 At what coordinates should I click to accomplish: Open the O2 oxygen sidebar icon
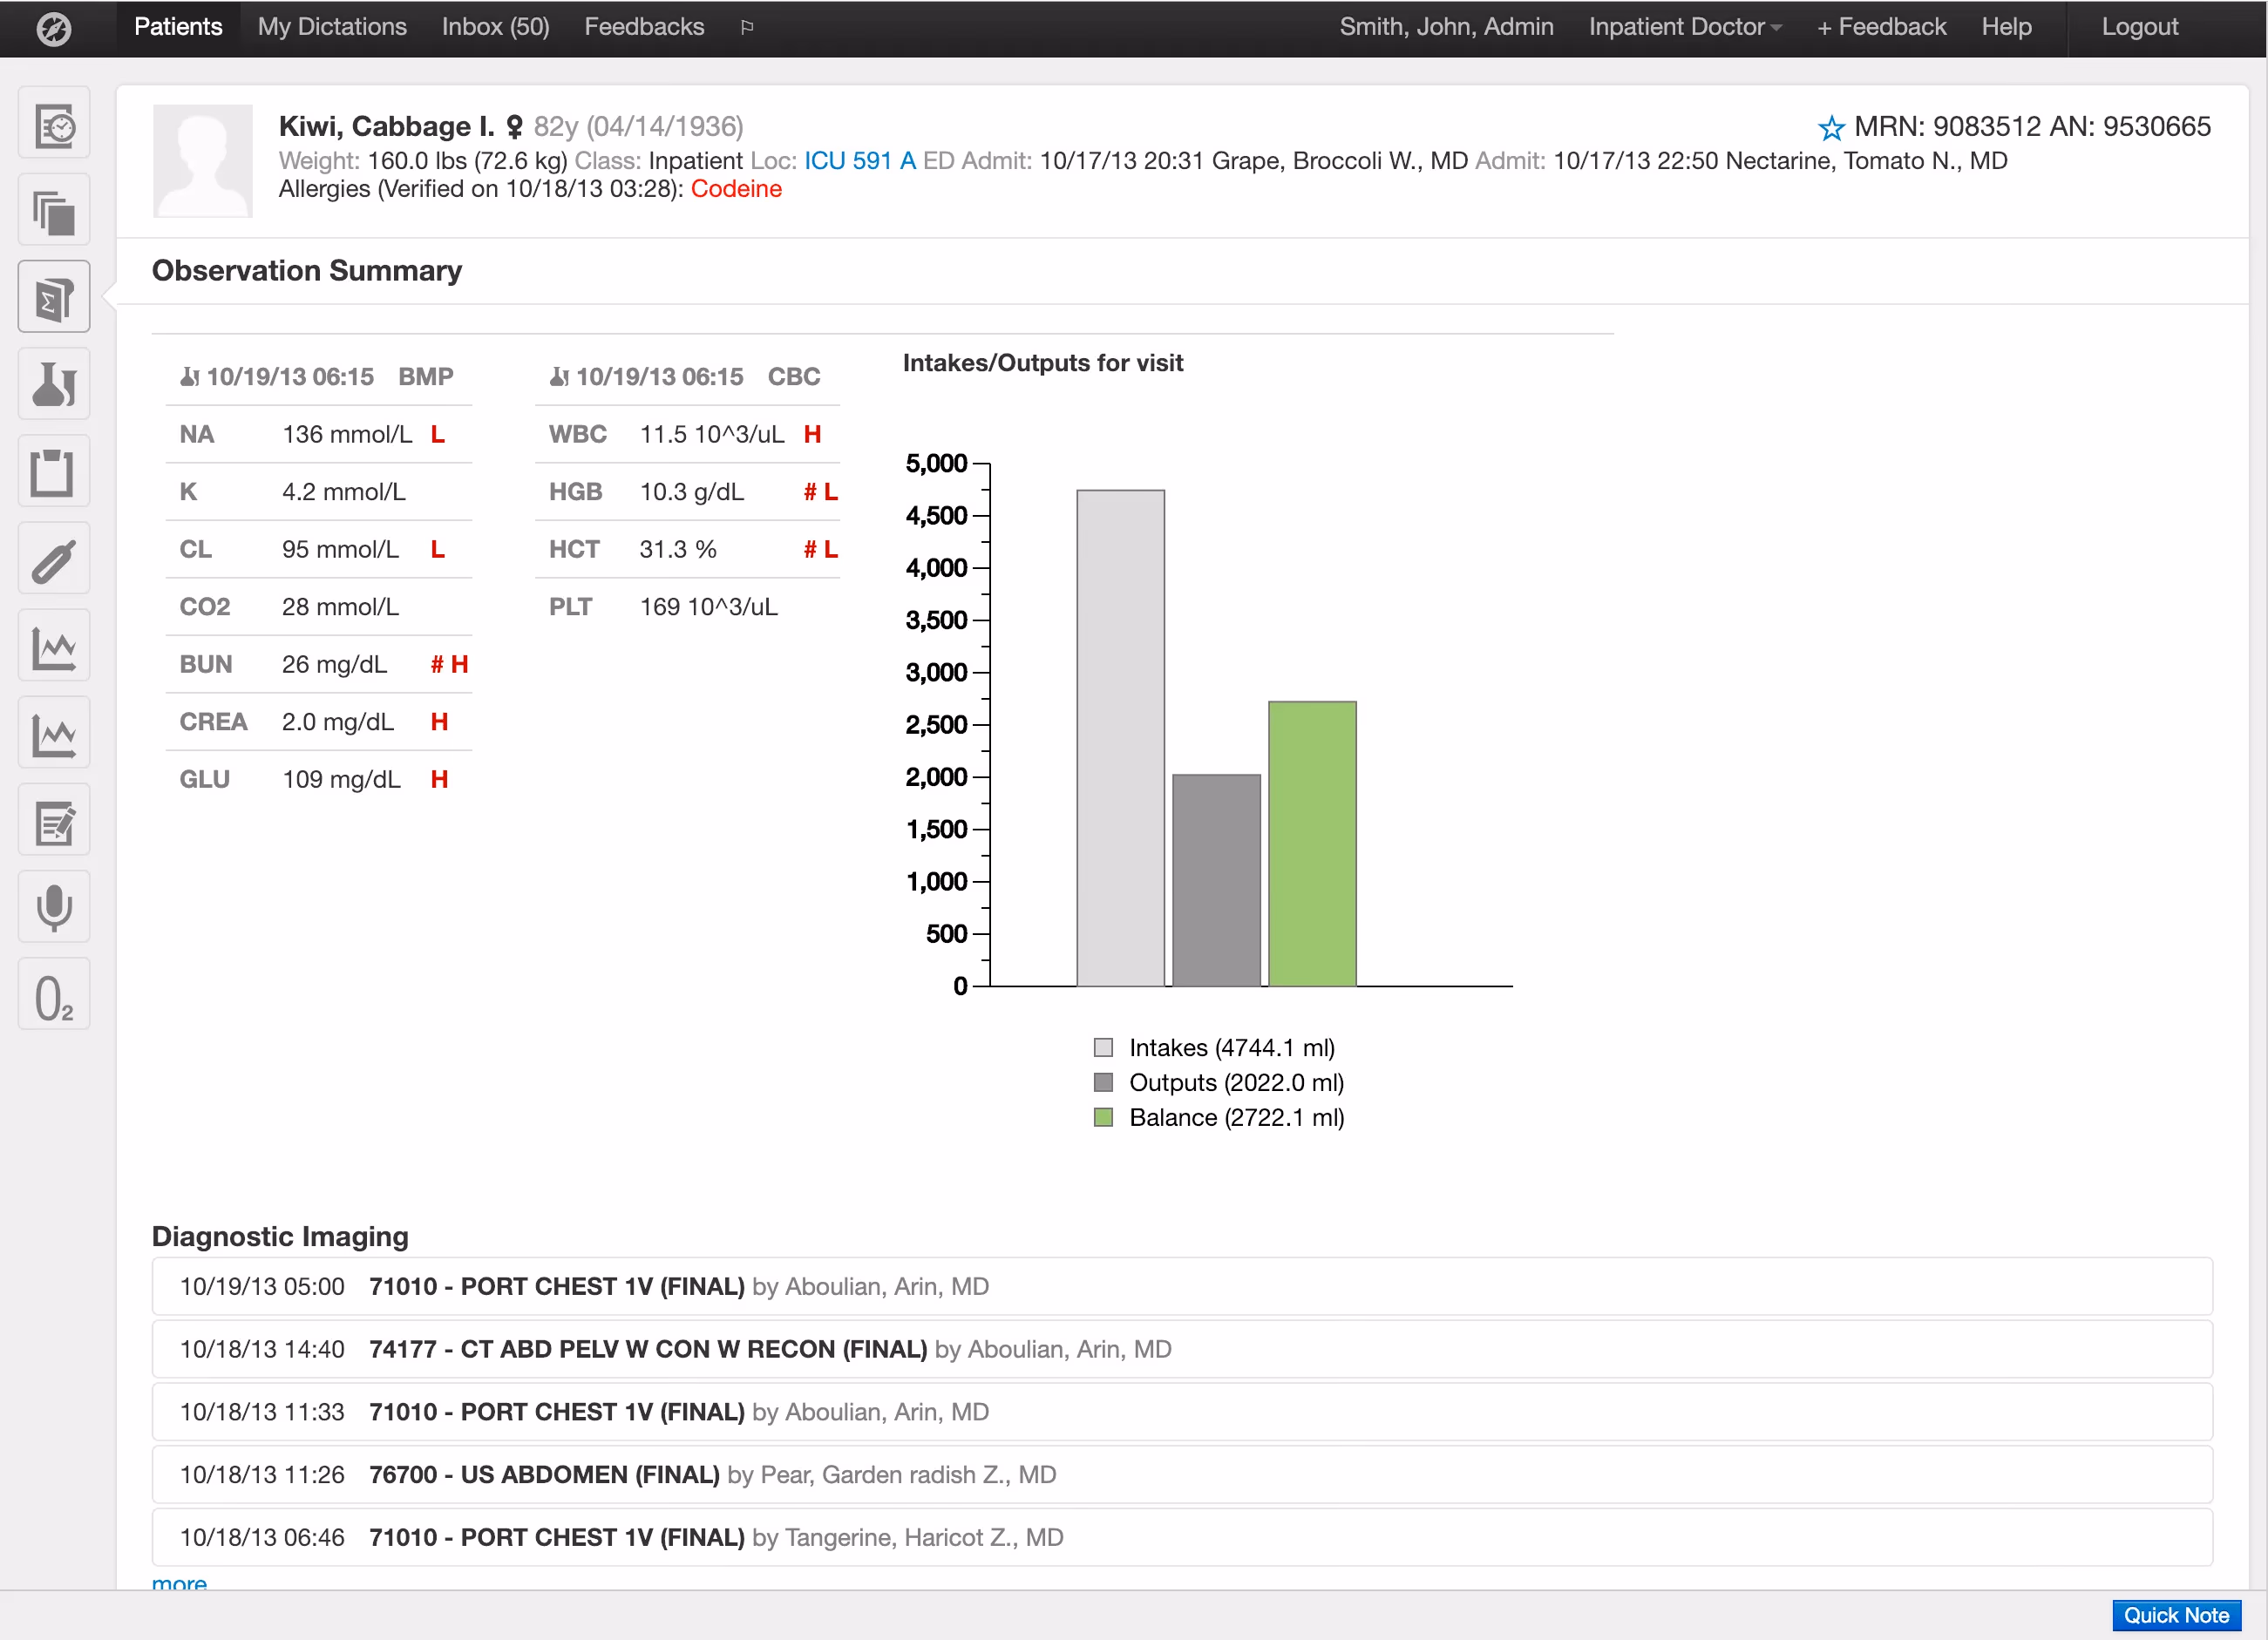pos(54,994)
